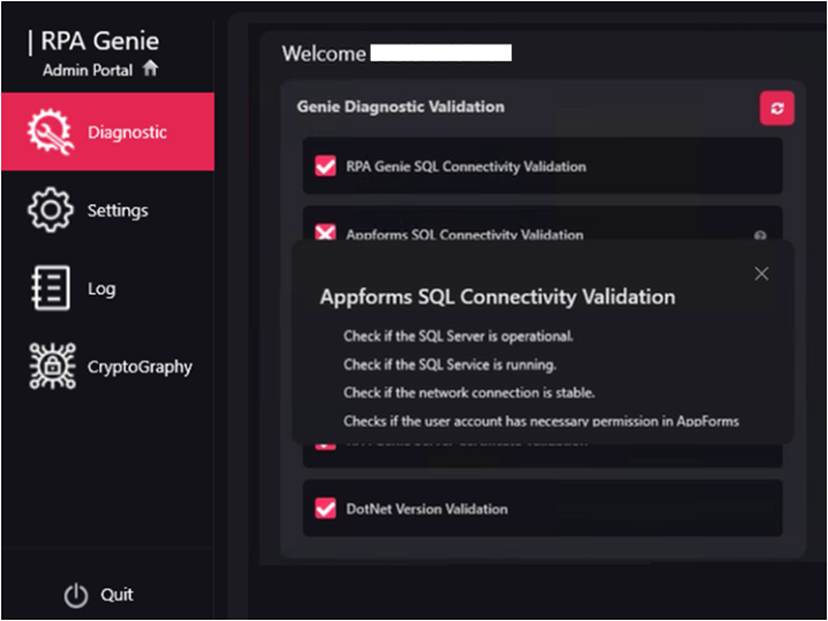The height and width of the screenshot is (621, 828).
Task: Click the user account permission in AppForms line
Action: (541, 421)
